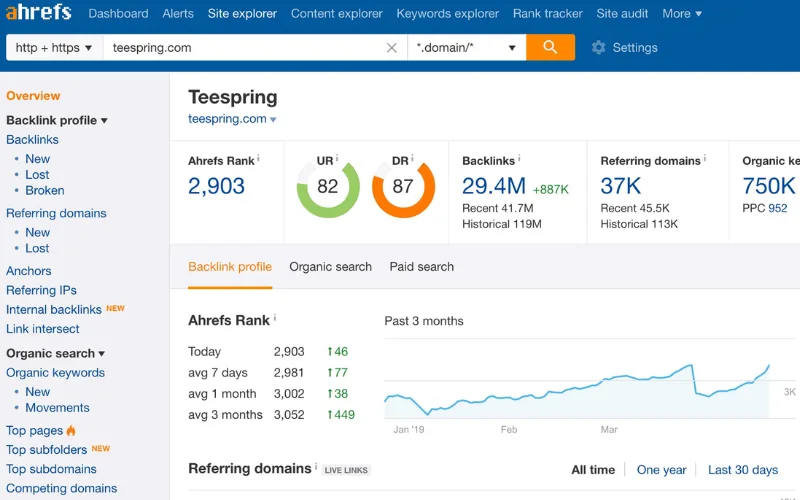Screen dimensions: 800x500
Task: Click the flame icon beside Top pages
Action: click(71, 431)
